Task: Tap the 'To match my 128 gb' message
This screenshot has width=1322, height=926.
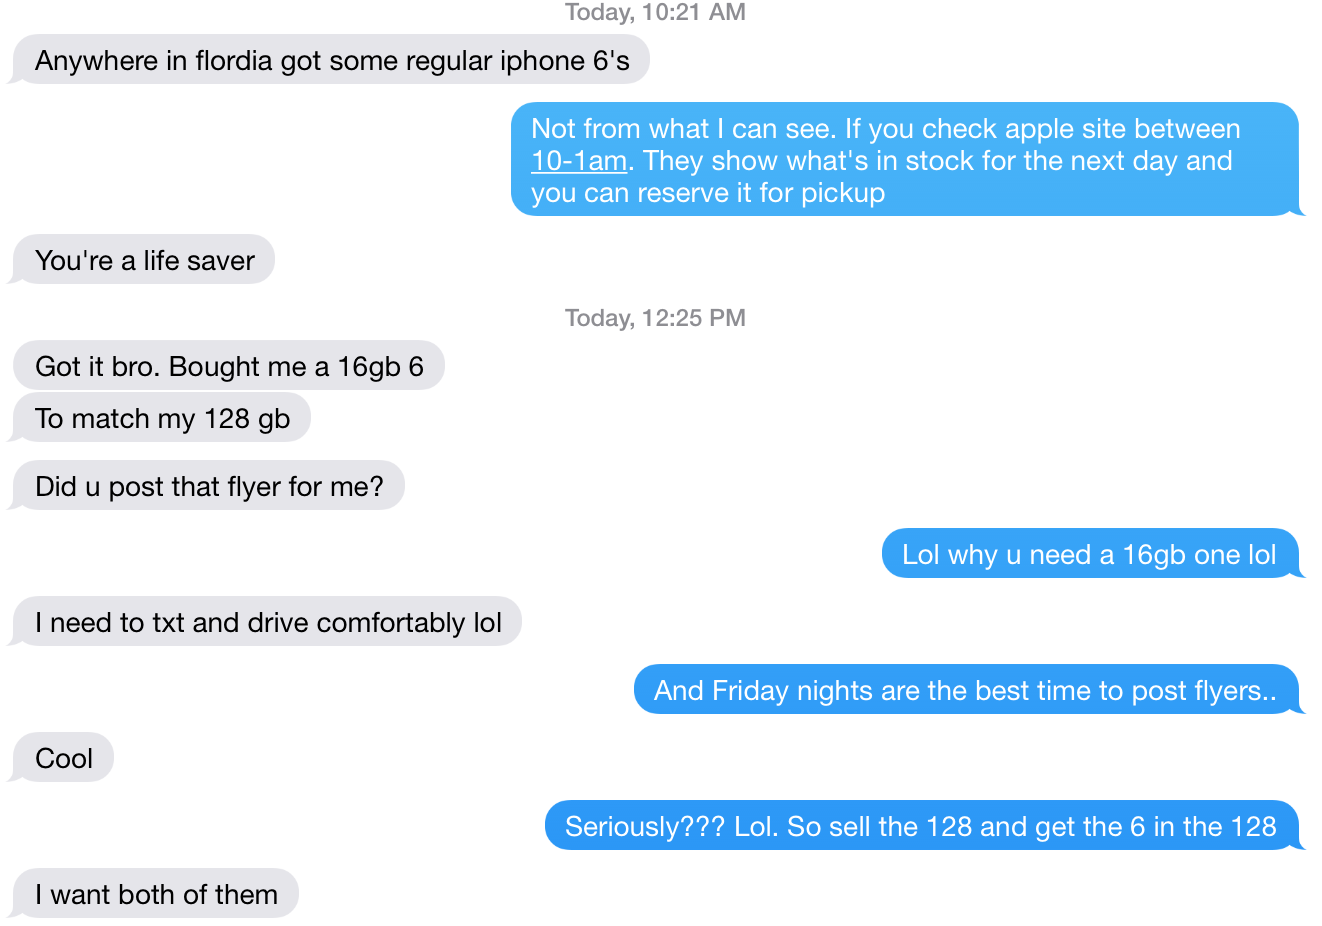Action: pos(161,418)
